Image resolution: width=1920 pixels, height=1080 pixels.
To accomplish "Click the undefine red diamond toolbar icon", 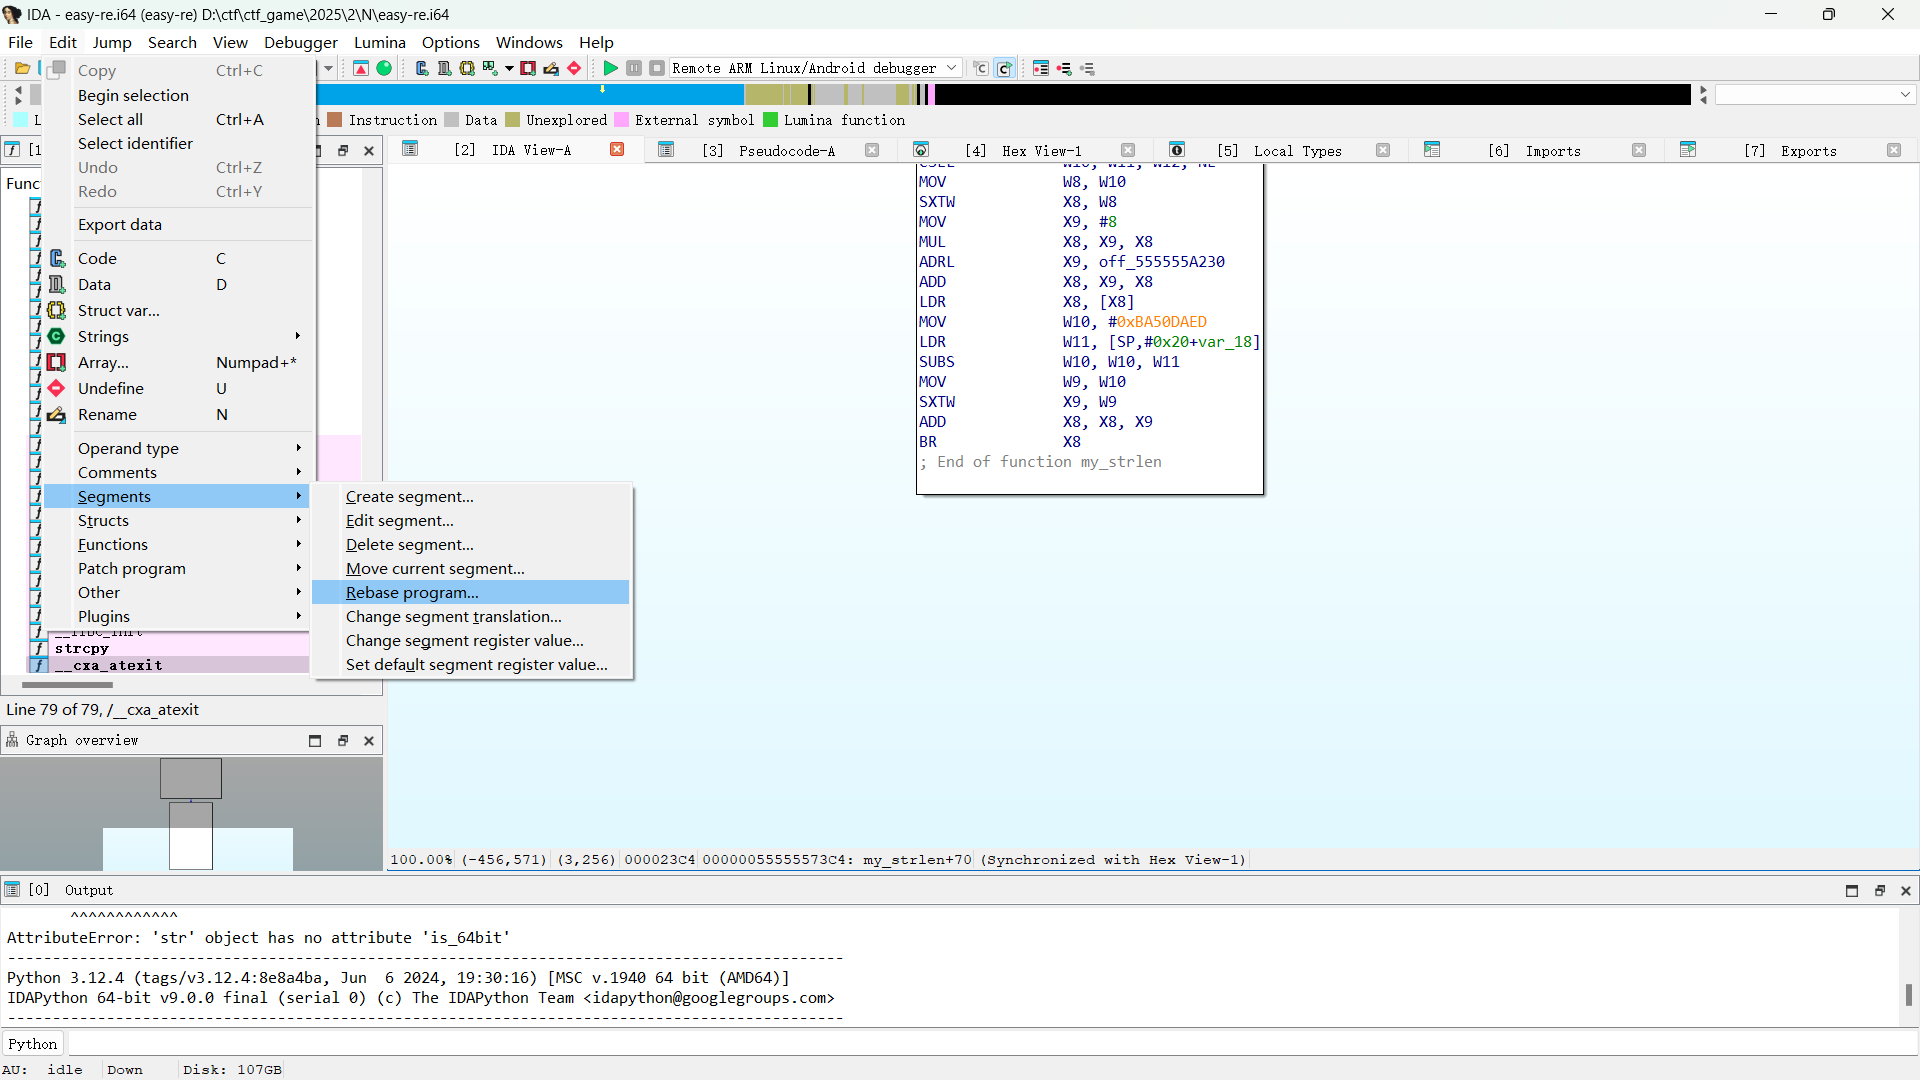I will pyautogui.click(x=574, y=68).
